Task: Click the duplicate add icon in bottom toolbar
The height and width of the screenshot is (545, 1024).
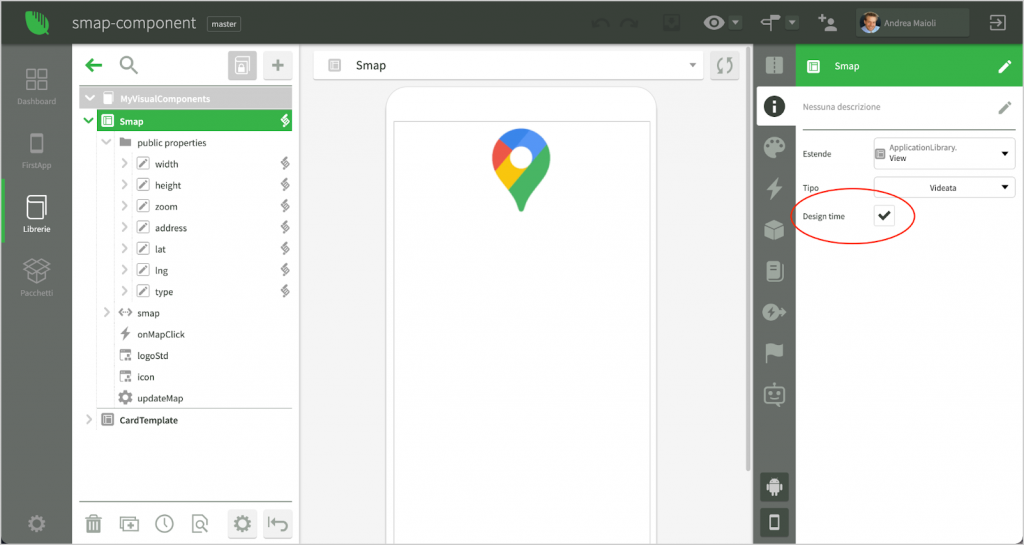Action: (129, 523)
